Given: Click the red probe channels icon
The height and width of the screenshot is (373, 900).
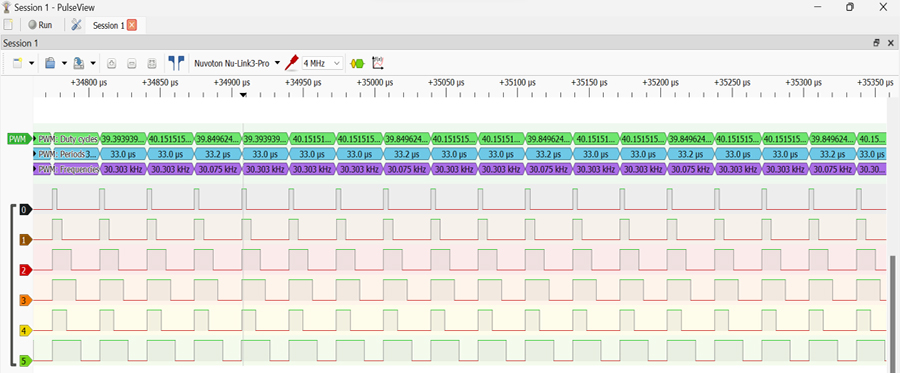Looking at the screenshot, I should [x=292, y=63].
